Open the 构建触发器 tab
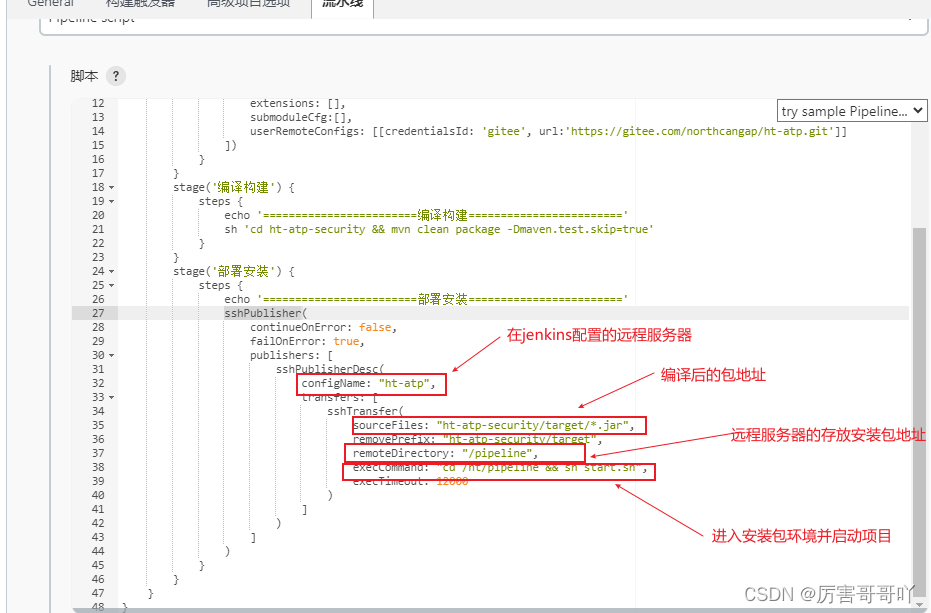This screenshot has height=613, width=931. (x=140, y=4)
